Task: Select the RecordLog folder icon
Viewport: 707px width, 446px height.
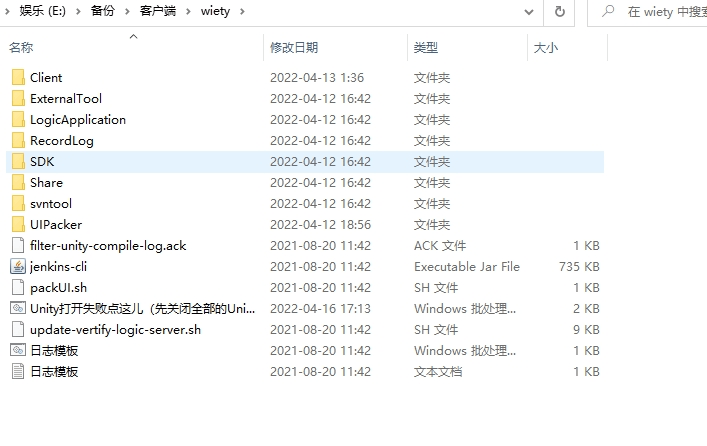Action: 18,140
